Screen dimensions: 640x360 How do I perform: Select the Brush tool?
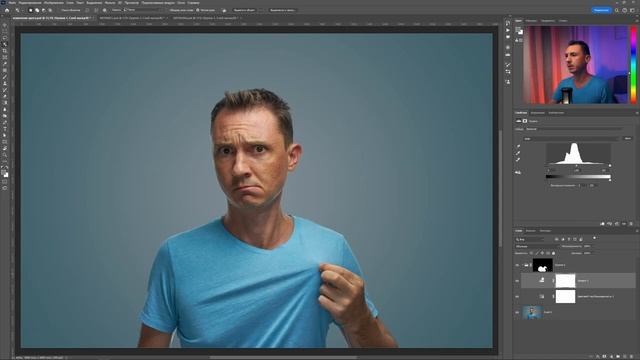(5, 77)
